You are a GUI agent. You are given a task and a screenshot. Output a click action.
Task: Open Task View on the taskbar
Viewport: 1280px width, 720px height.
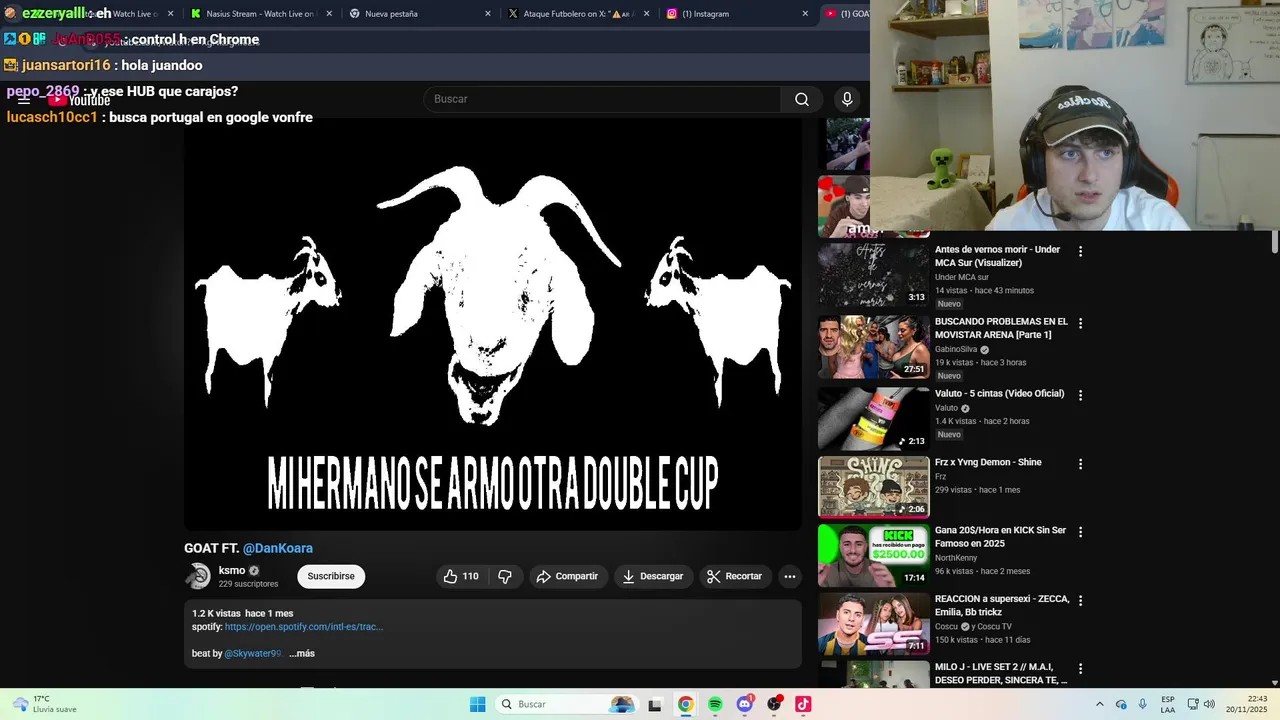654,704
